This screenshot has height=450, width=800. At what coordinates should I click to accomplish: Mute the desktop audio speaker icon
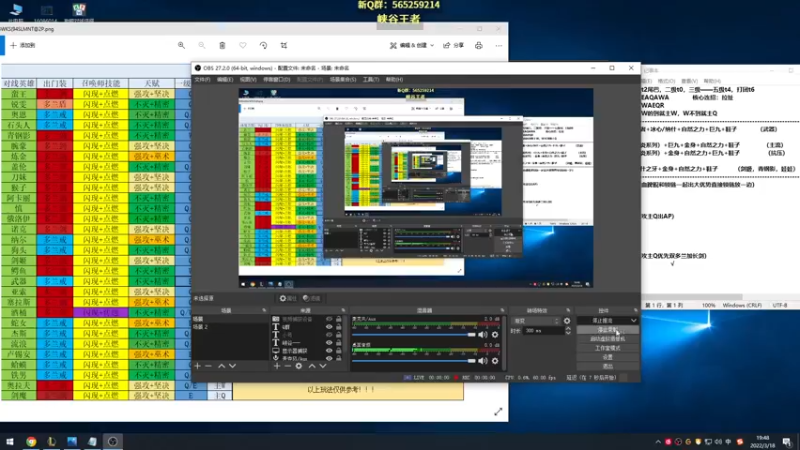483,361
